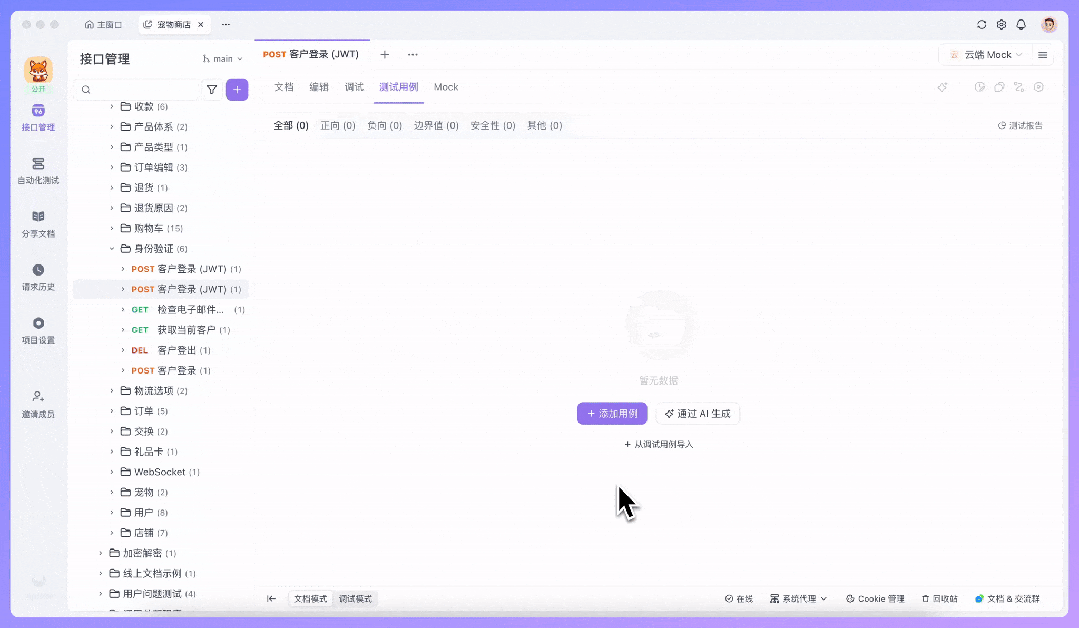Viewport: 1079px width, 628px height.
Task: Open the 接口管理 sidebar section
Action: 38,118
